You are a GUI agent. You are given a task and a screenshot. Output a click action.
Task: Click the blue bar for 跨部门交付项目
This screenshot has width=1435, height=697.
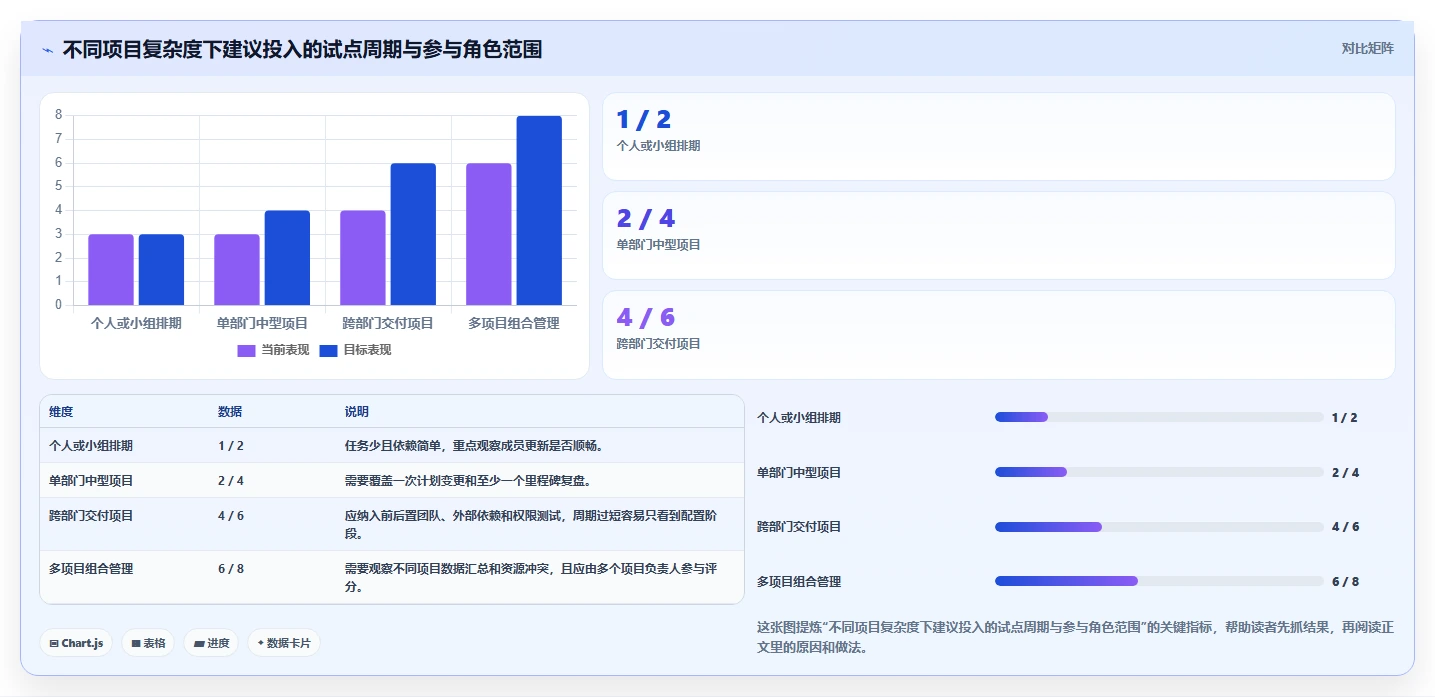(x=413, y=234)
